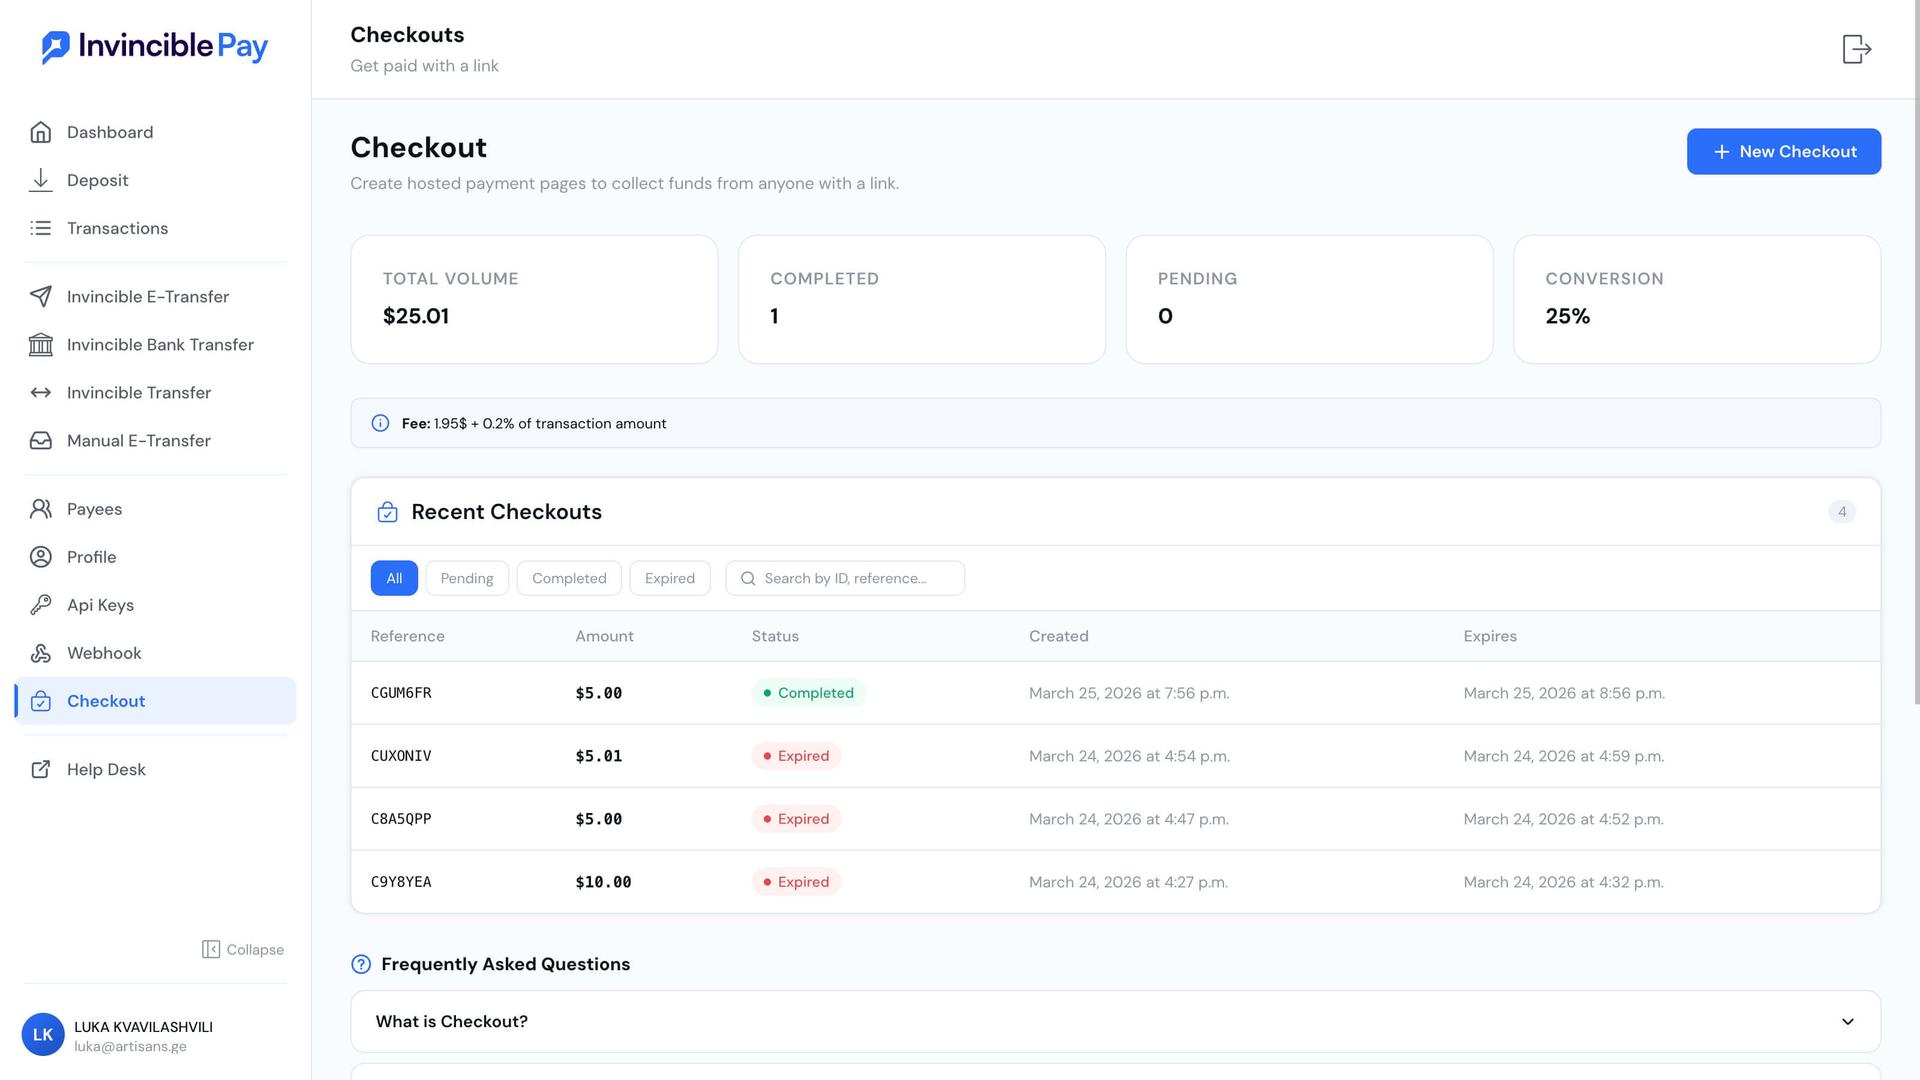The image size is (1920, 1080).
Task: Click the $5.01 amount cell
Action: 598,756
